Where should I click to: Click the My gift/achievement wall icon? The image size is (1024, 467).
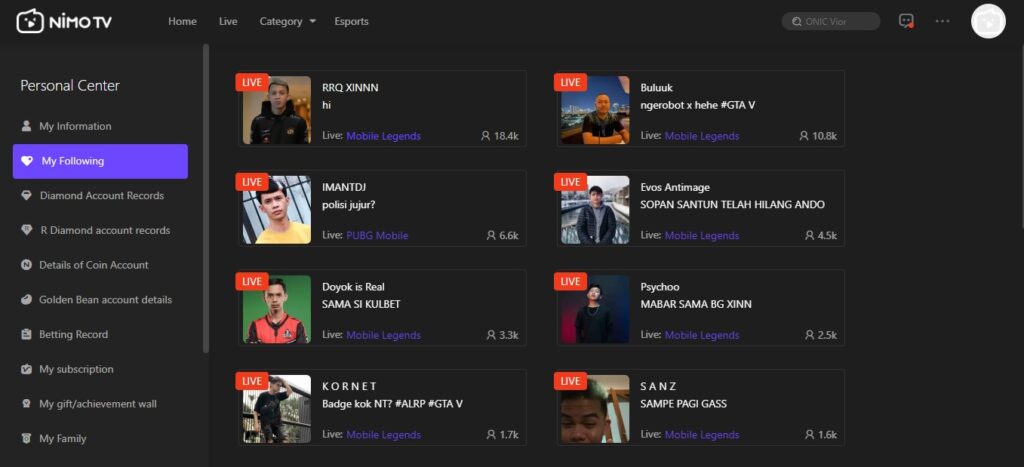[x=26, y=404]
